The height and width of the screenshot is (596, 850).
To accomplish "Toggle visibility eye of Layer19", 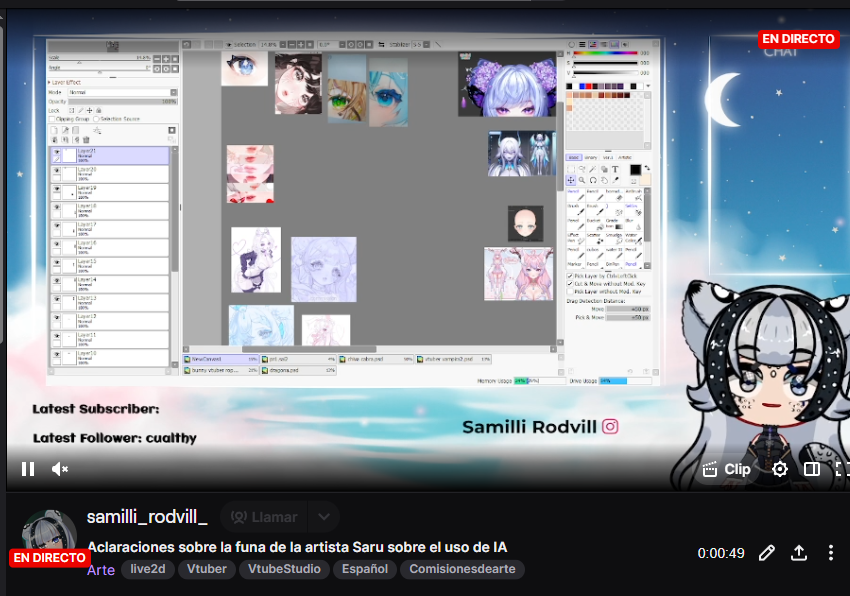I will click(56, 189).
